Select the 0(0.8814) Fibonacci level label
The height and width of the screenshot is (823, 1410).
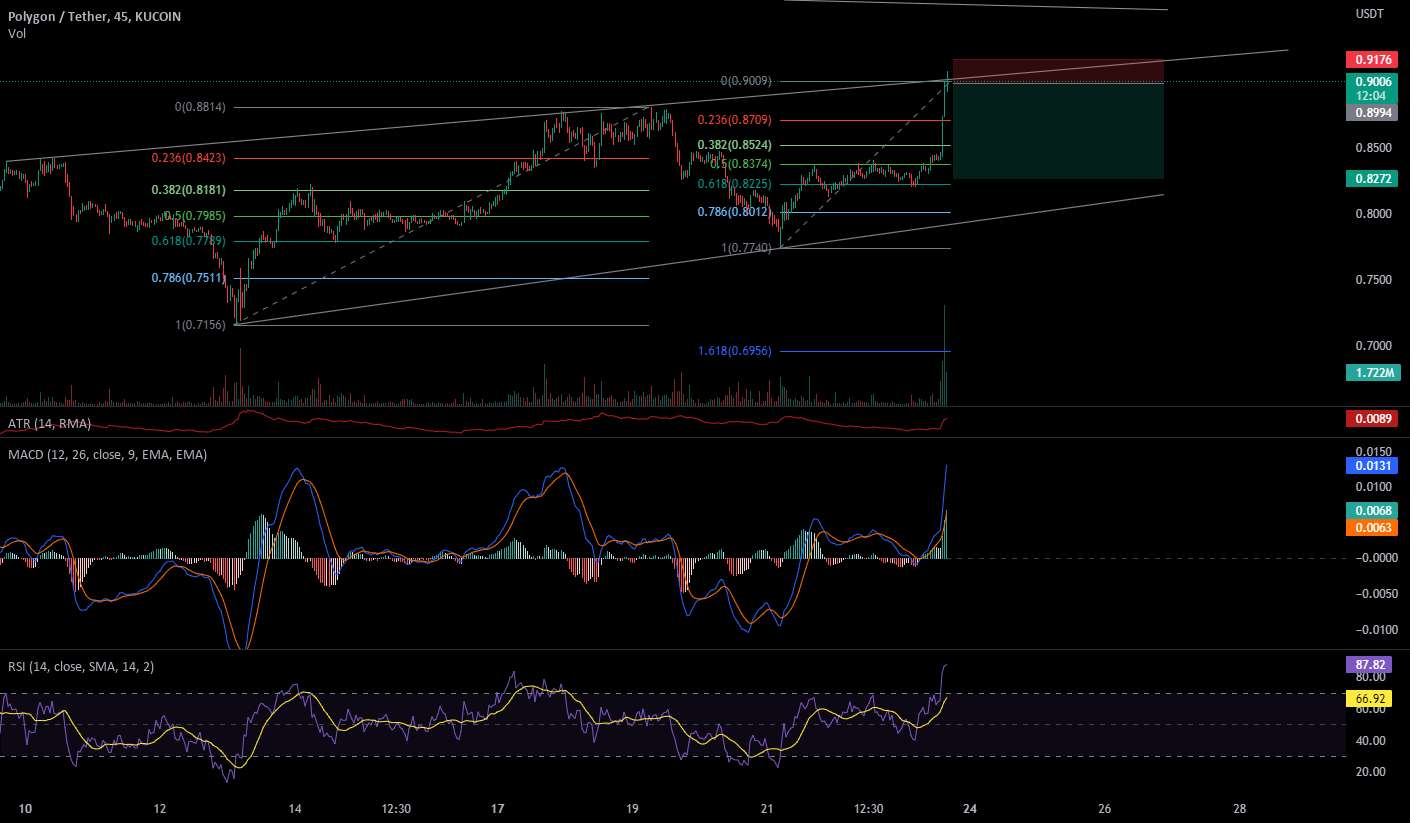coord(200,107)
